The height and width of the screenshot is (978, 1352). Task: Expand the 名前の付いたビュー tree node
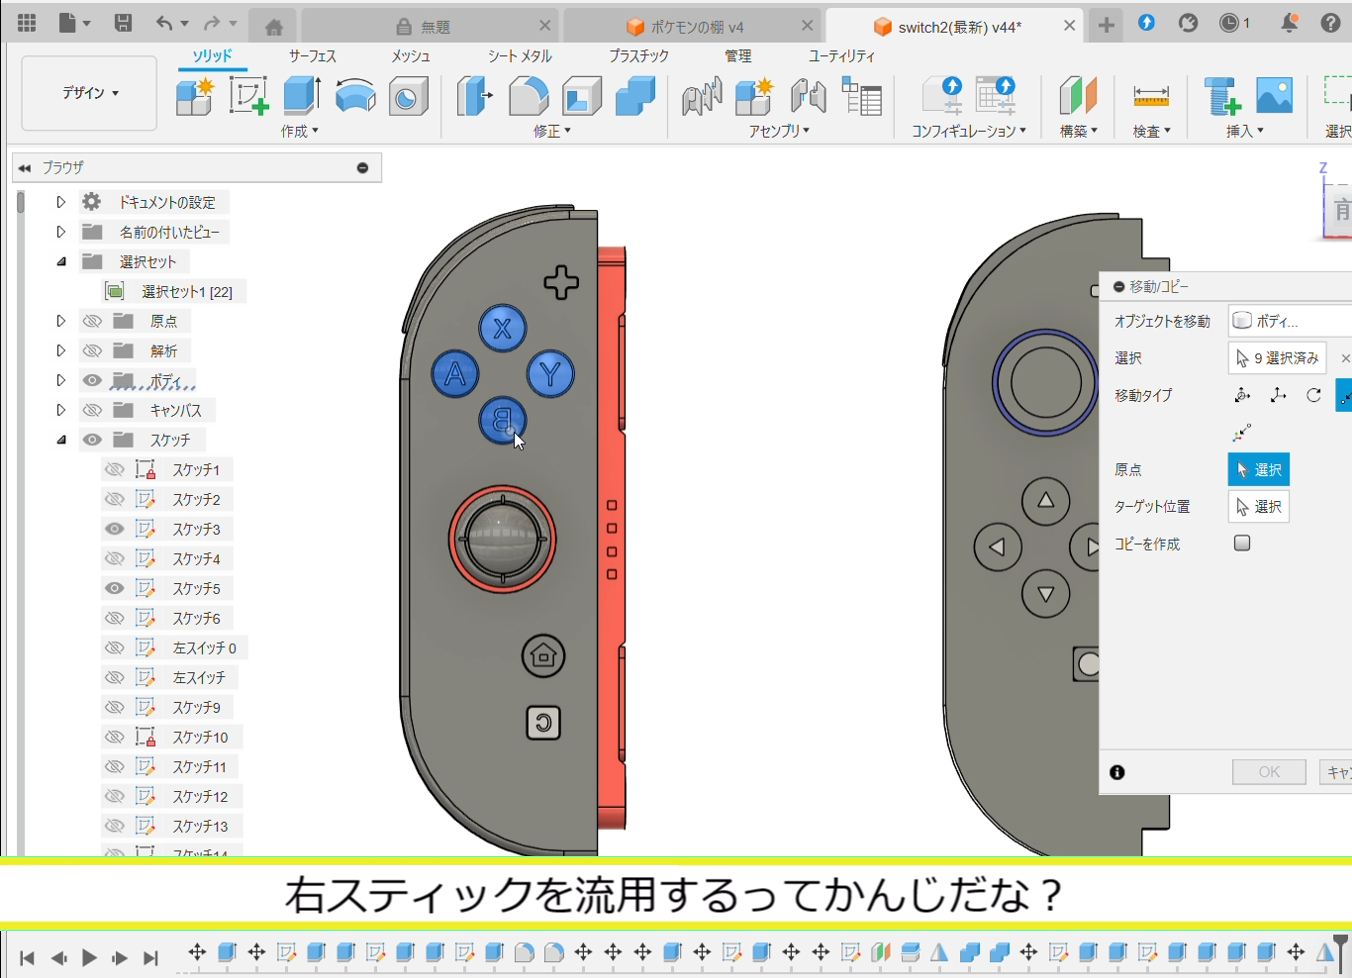click(61, 232)
